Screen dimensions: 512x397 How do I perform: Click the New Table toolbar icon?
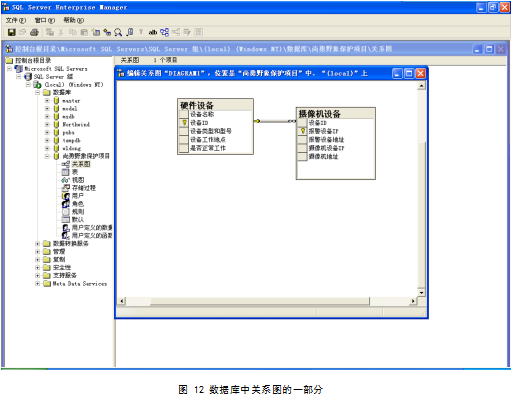tap(96, 32)
